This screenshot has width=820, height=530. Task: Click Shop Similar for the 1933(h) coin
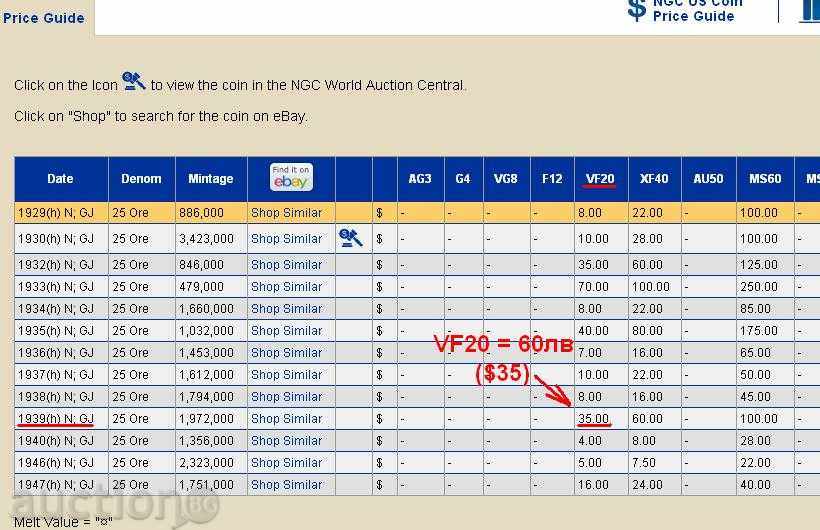[286, 287]
